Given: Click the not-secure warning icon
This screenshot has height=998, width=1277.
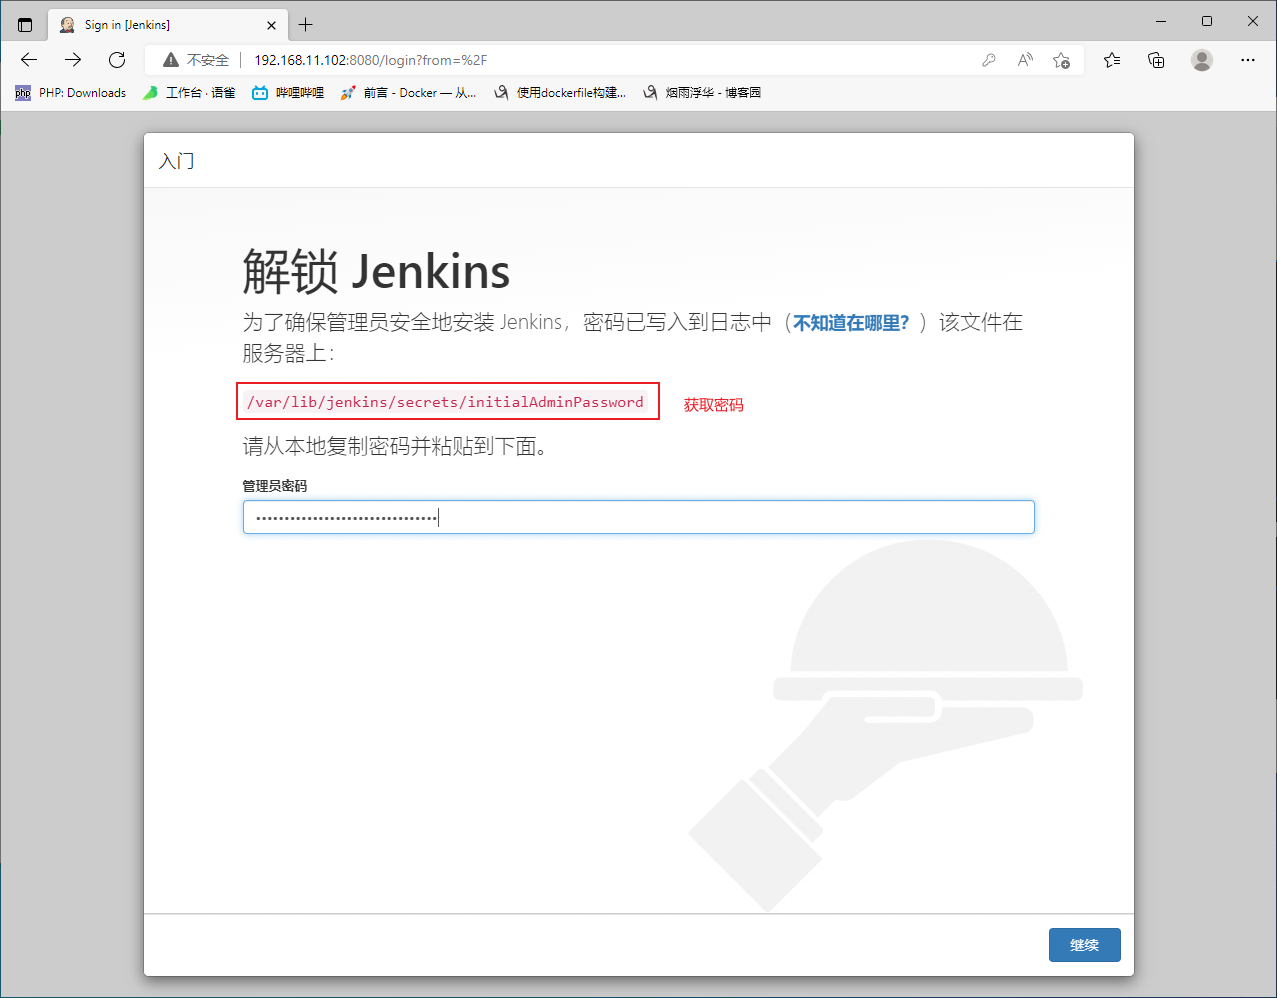Looking at the screenshot, I should coord(171,60).
